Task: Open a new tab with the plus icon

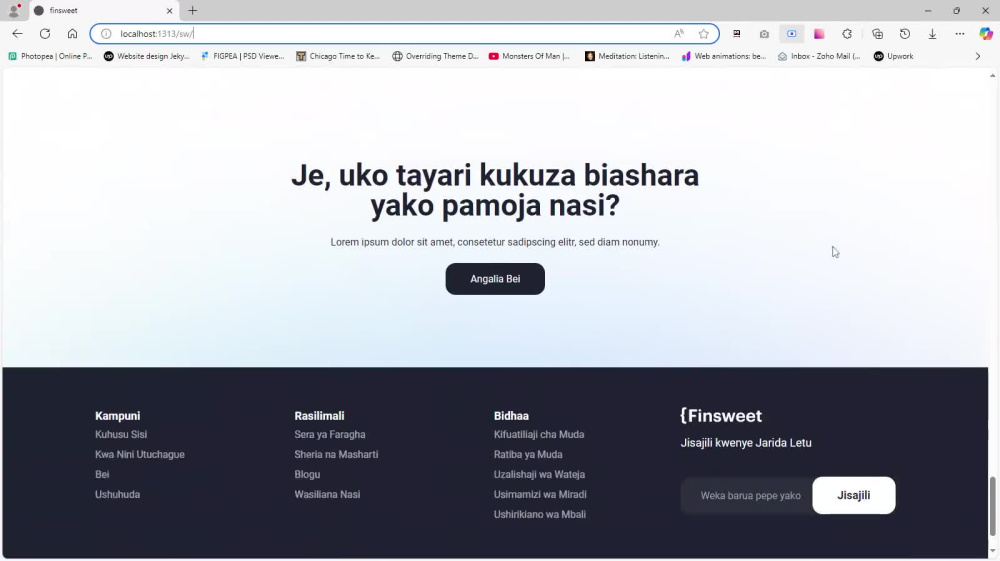Action: tap(193, 10)
